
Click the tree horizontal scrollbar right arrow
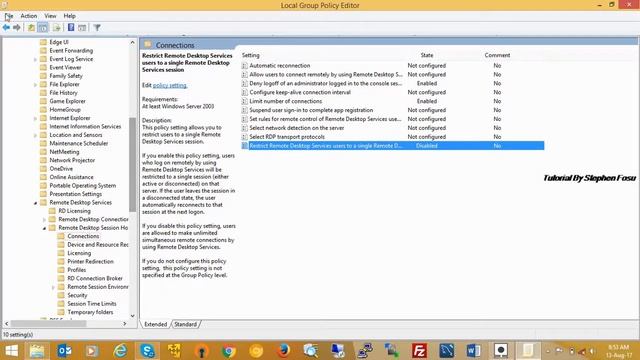pyautogui.click(x=124, y=324)
